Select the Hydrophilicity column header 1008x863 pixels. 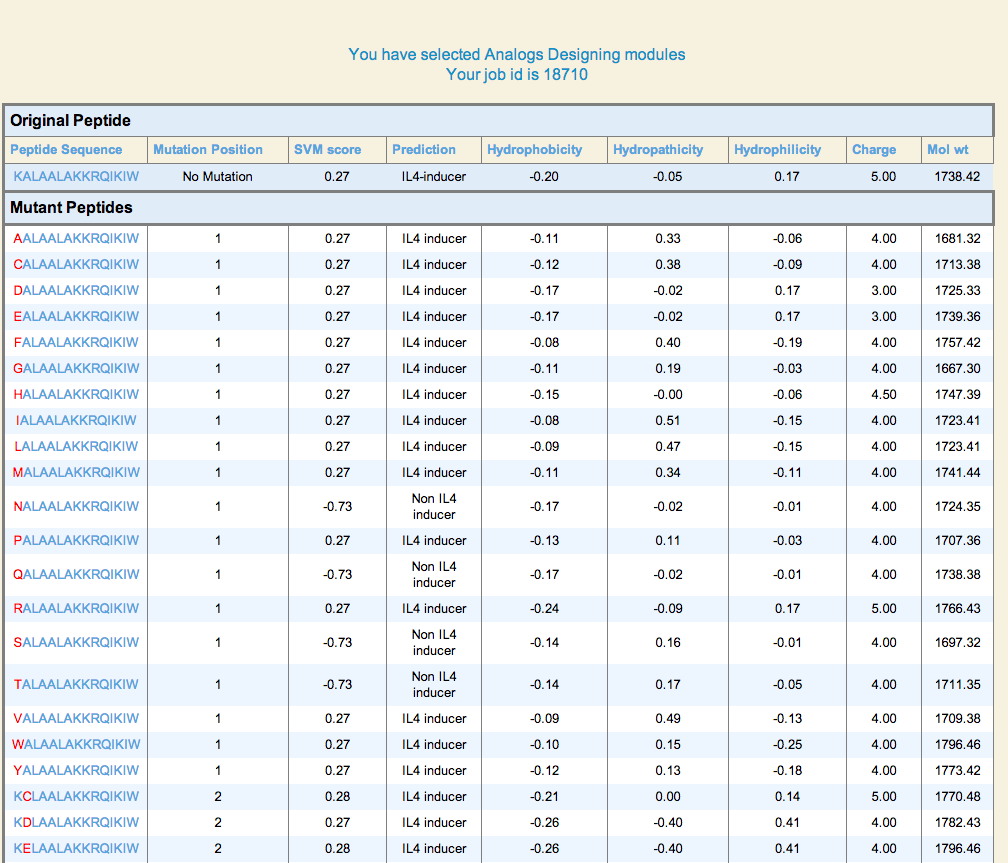(777, 150)
